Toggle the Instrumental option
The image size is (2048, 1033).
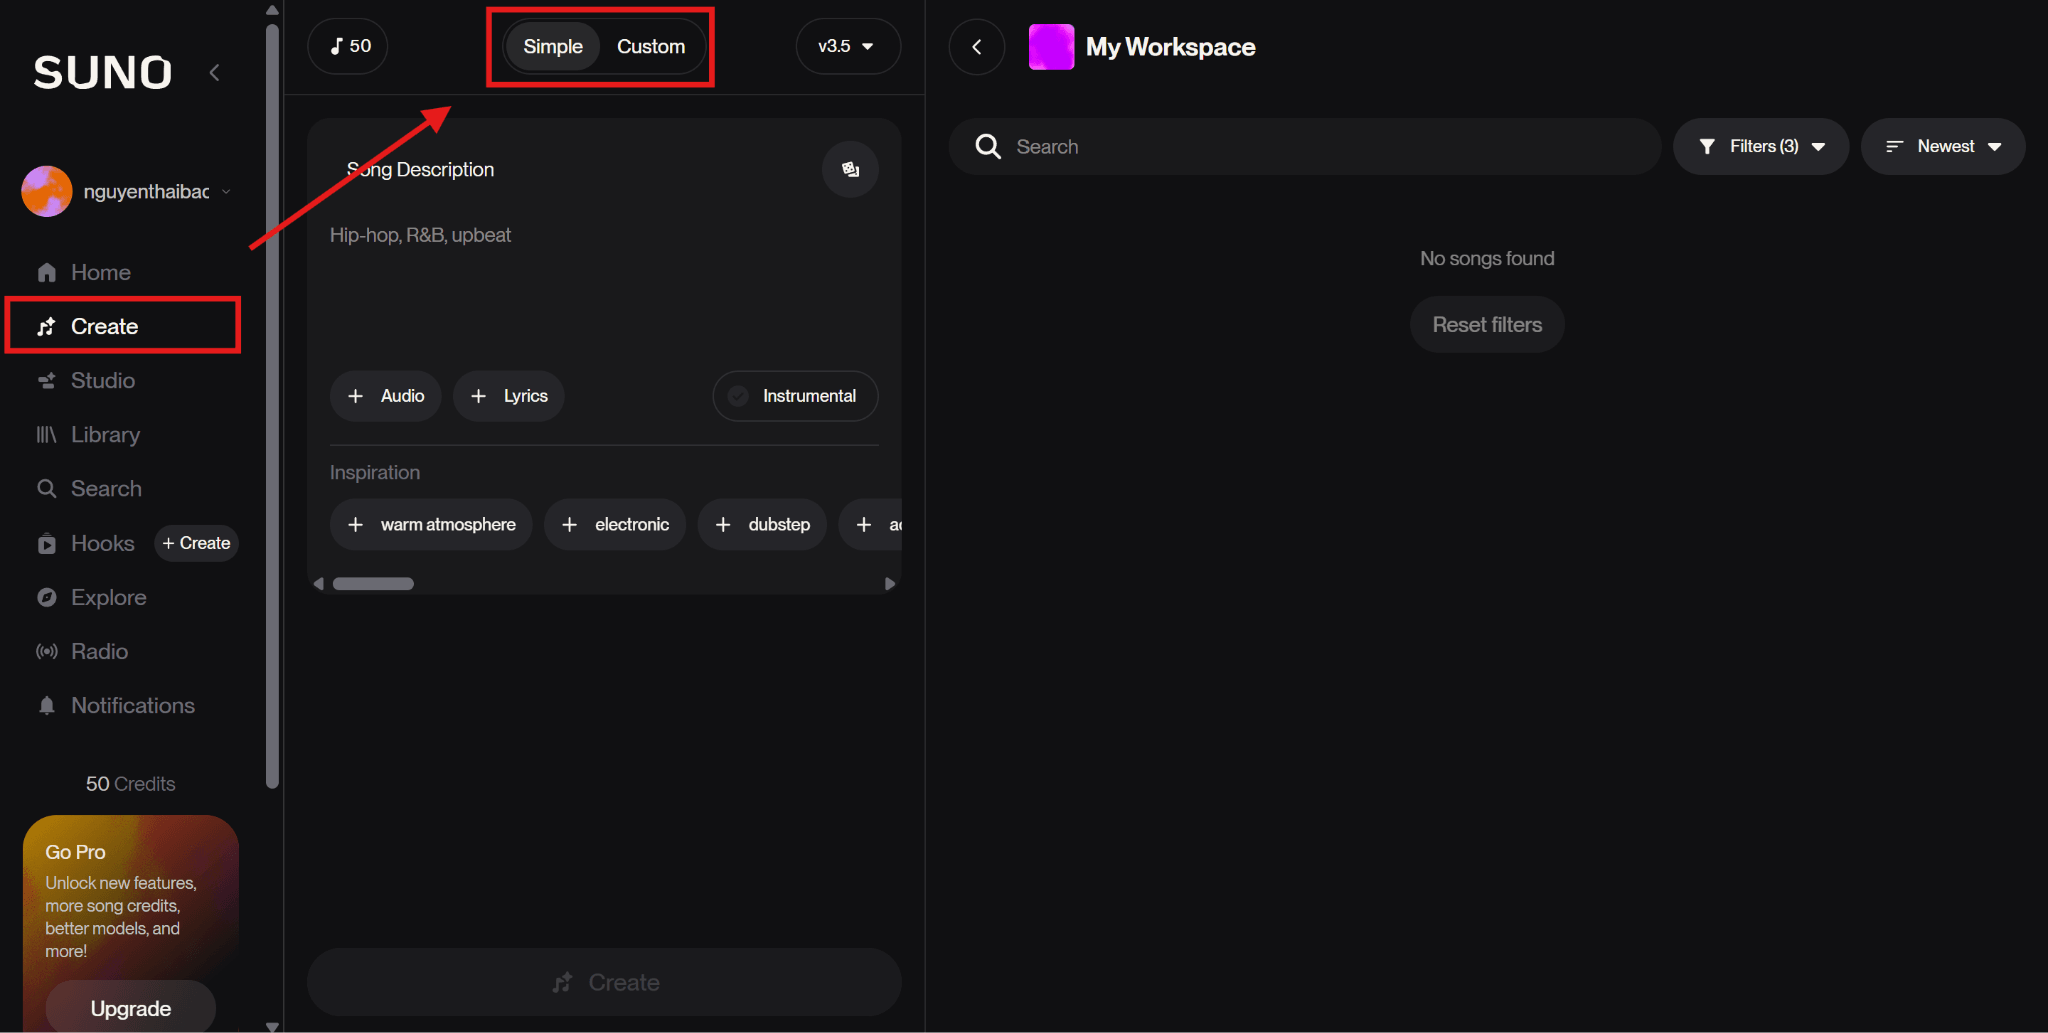click(x=795, y=396)
